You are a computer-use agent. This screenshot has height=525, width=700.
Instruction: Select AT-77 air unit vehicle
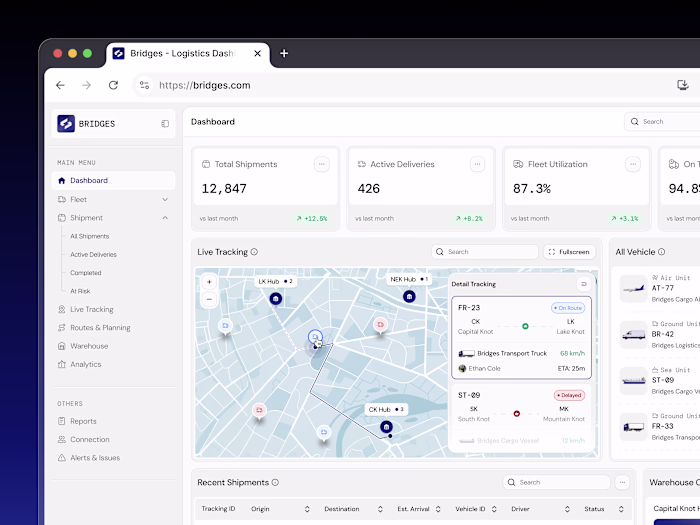[x=660, y=288]
